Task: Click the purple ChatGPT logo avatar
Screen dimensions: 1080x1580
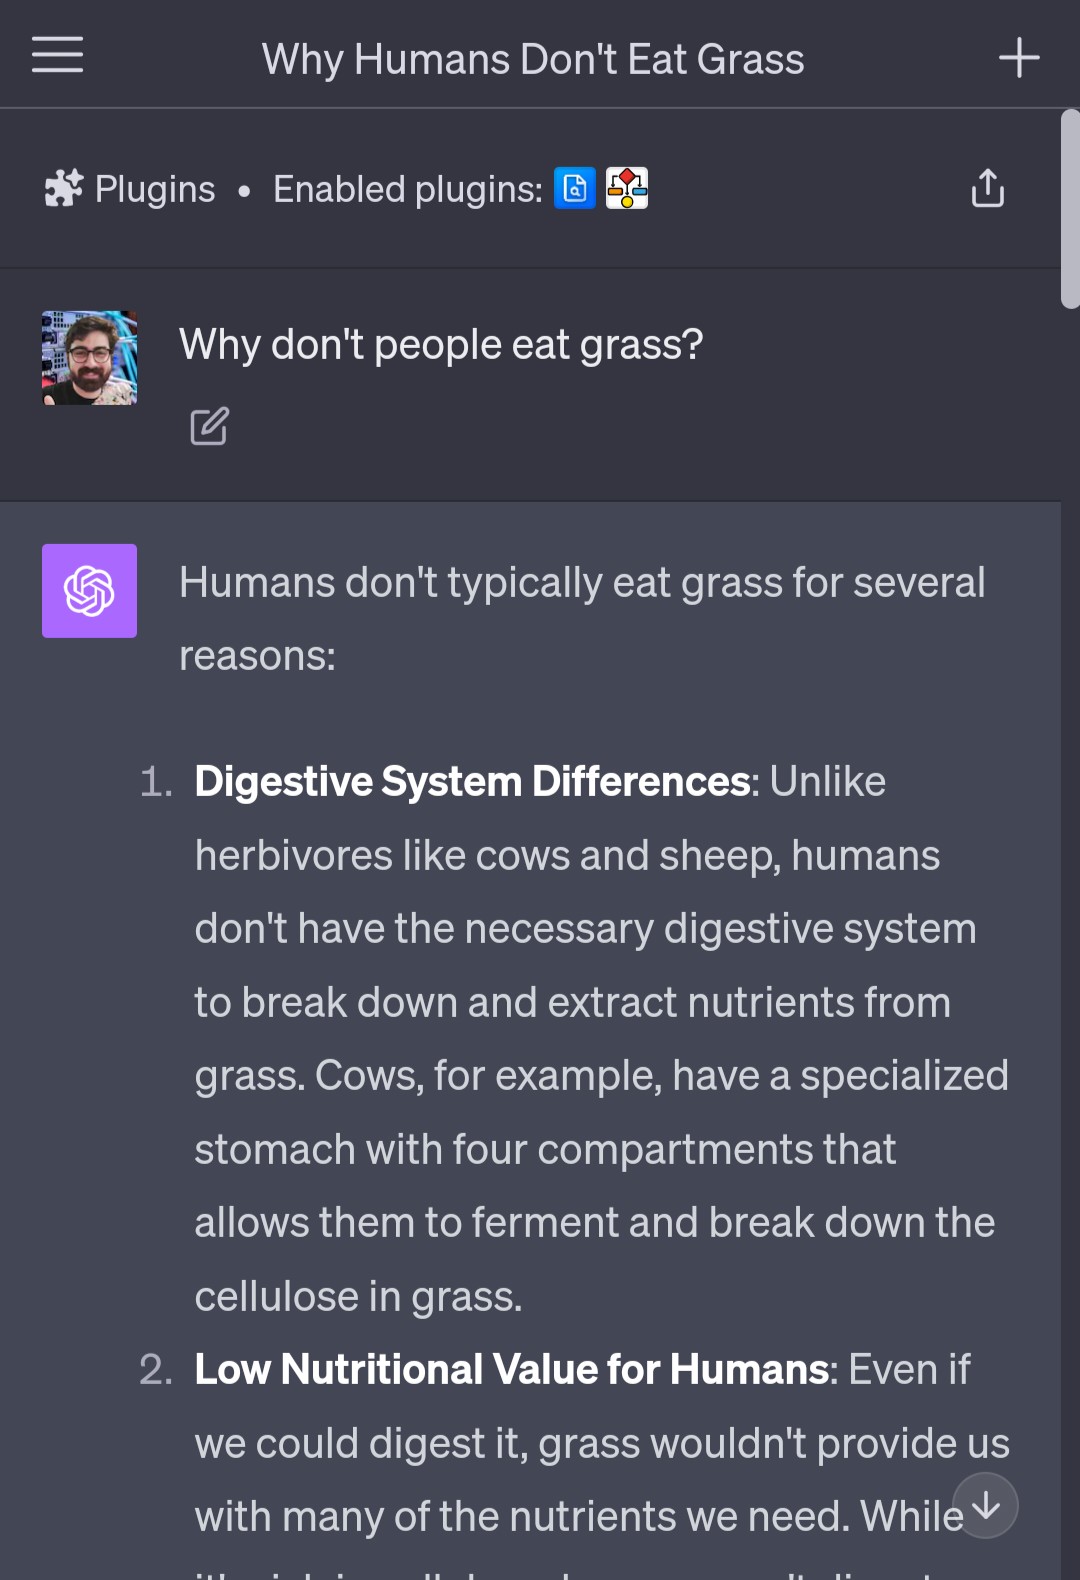Action: [89, 591]
